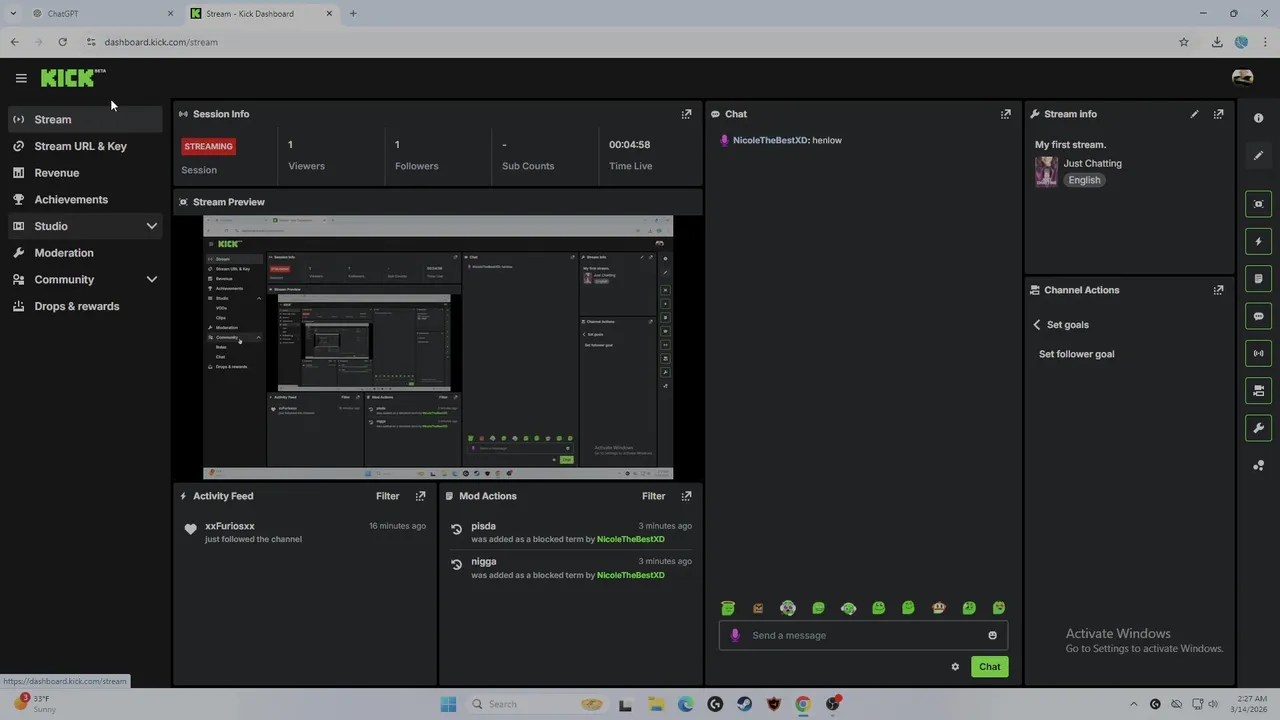Toggle activity feed lightning widget in sidebar
The image size is (1280, 720).
coord(1258,241)
